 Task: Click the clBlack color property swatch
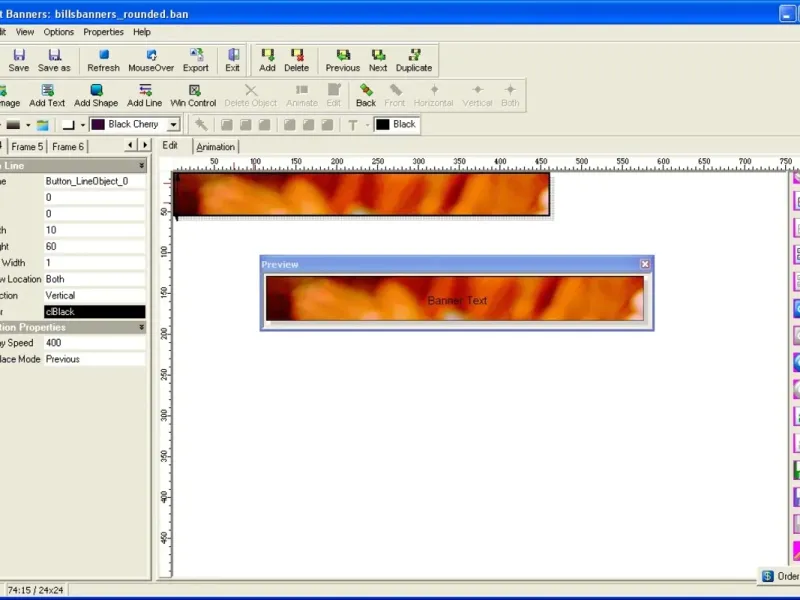pos(94,312)
